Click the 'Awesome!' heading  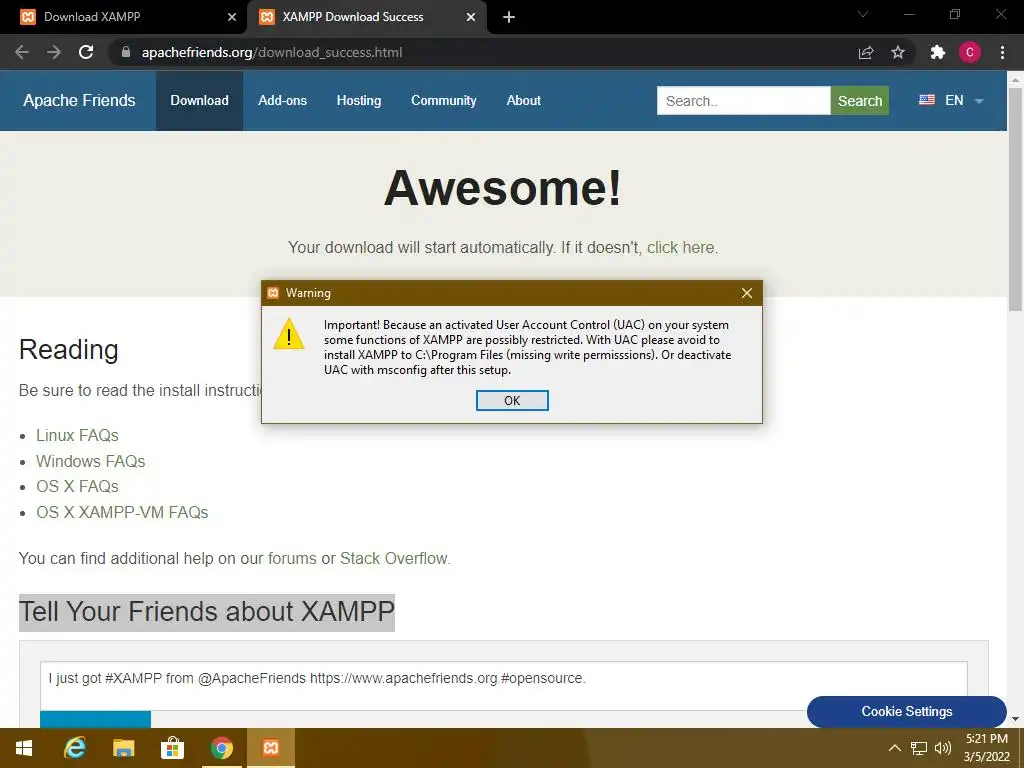point(502,188)
